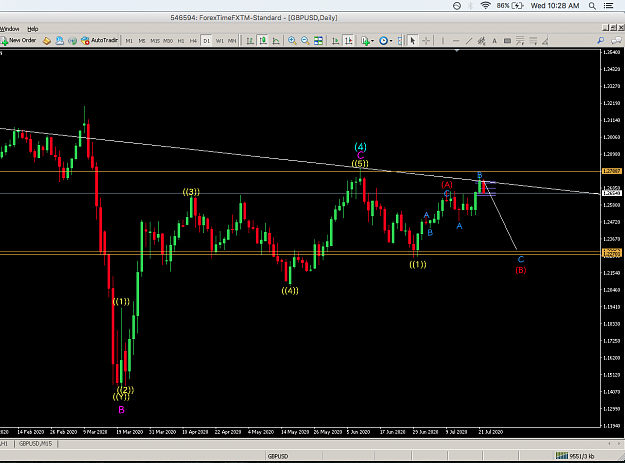
Task: Select line chart display mode
Action: [x=276, y=41]
